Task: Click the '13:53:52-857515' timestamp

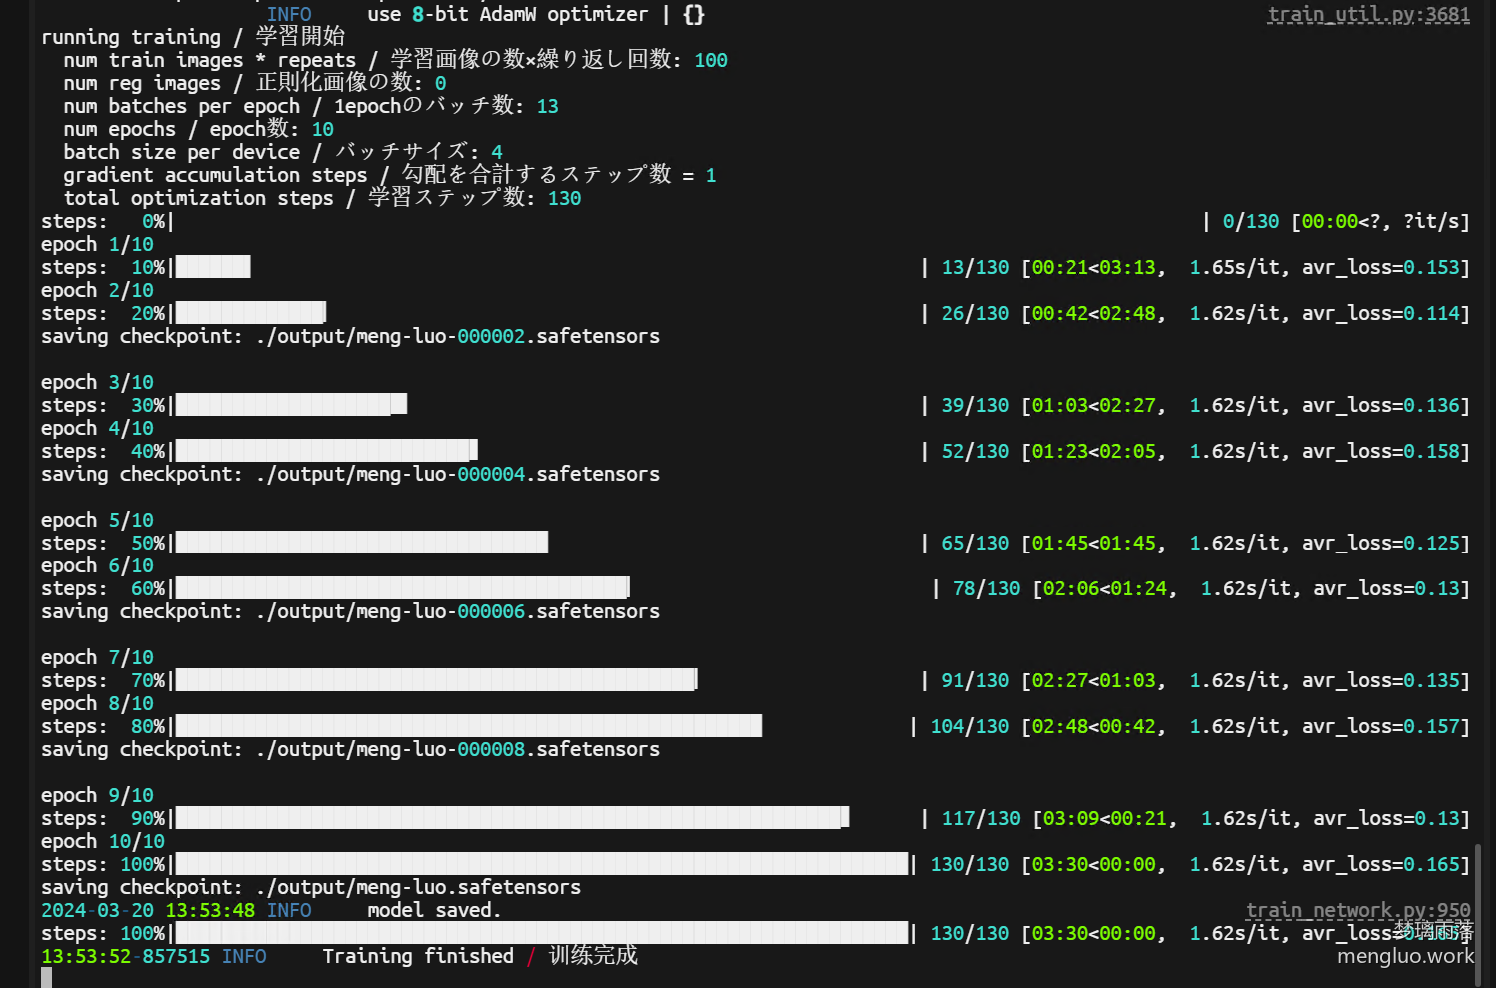Action: (126, 956)
